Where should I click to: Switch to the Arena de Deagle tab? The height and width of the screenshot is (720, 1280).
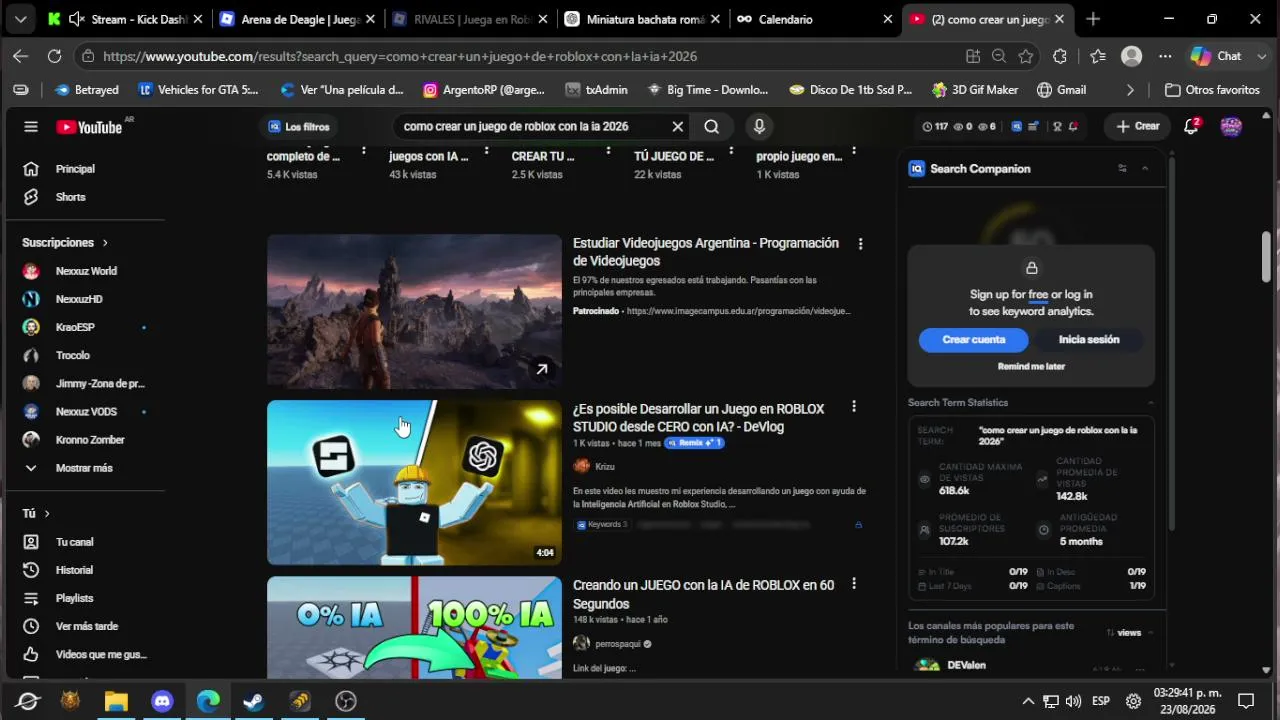297,19
